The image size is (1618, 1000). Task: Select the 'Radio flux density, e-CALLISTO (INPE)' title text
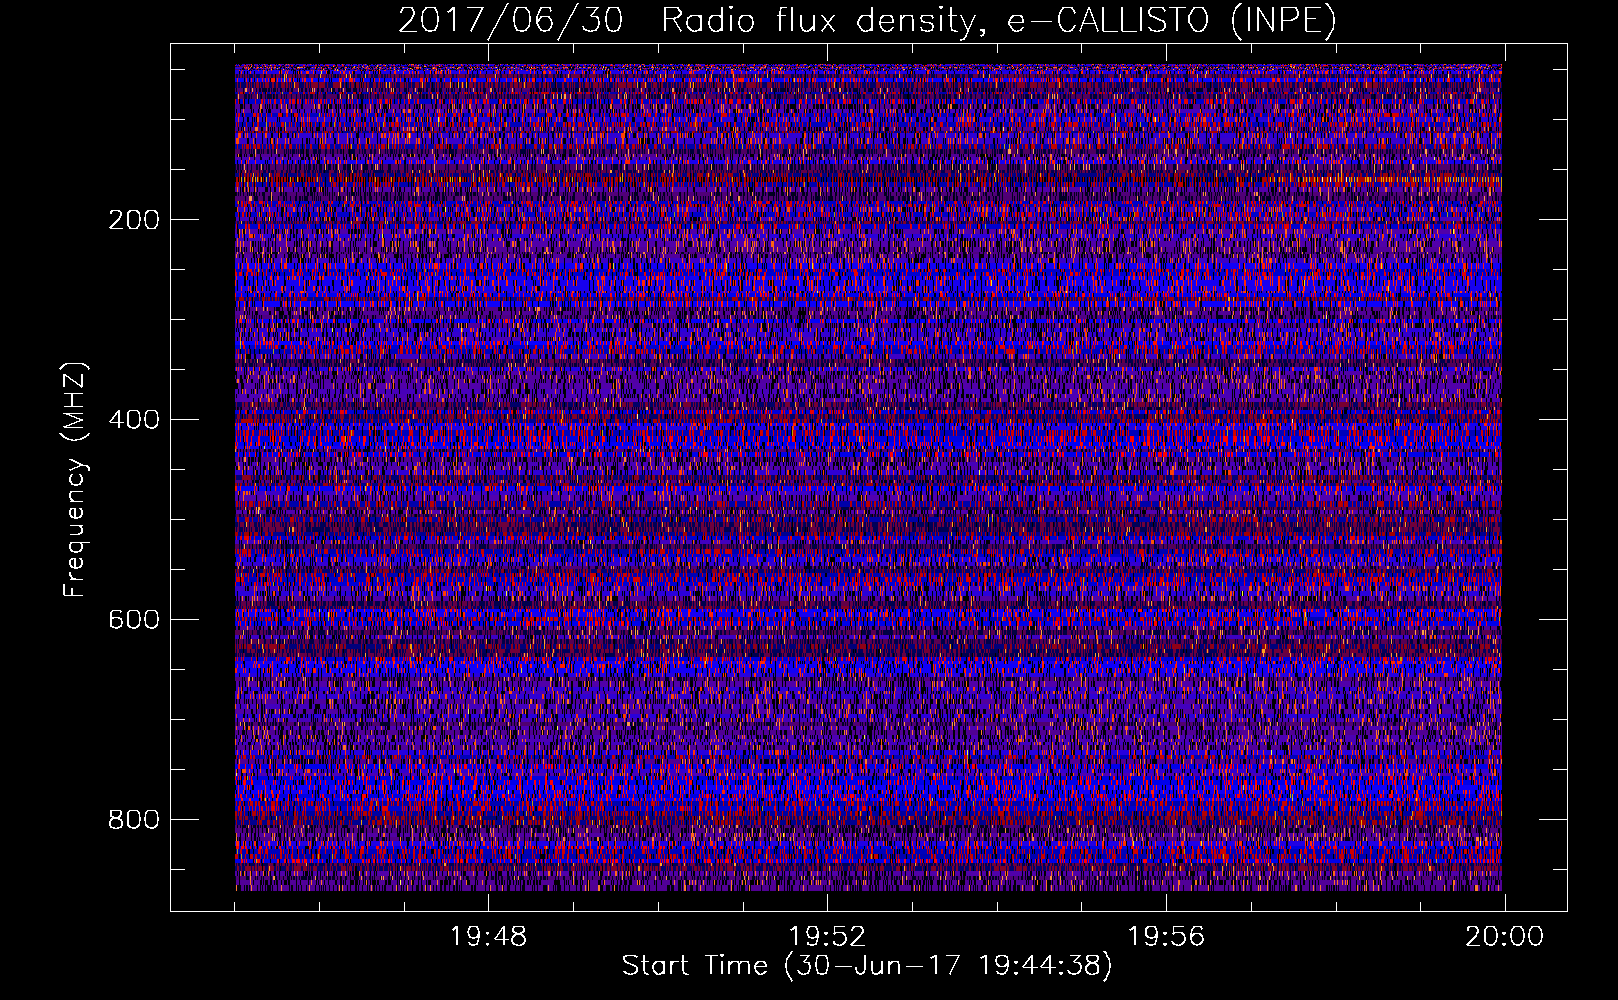click(x=999, y=20)
